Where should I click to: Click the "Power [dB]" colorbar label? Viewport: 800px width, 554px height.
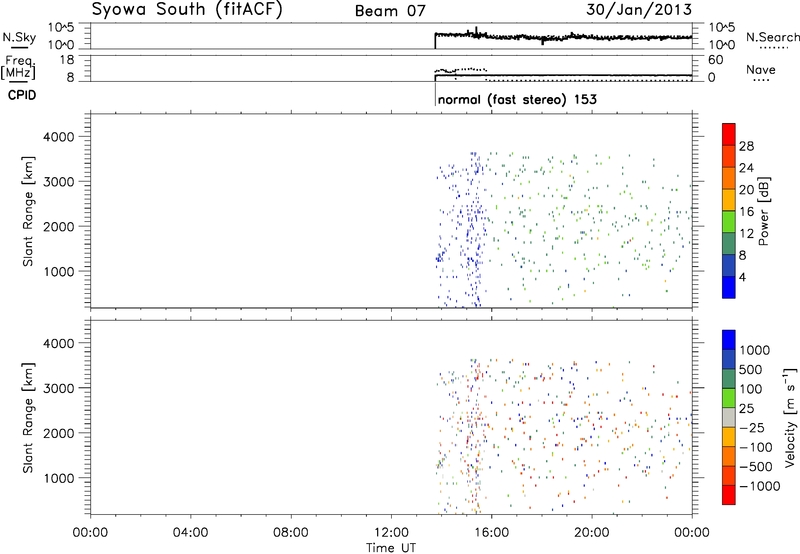click(764, 211)
